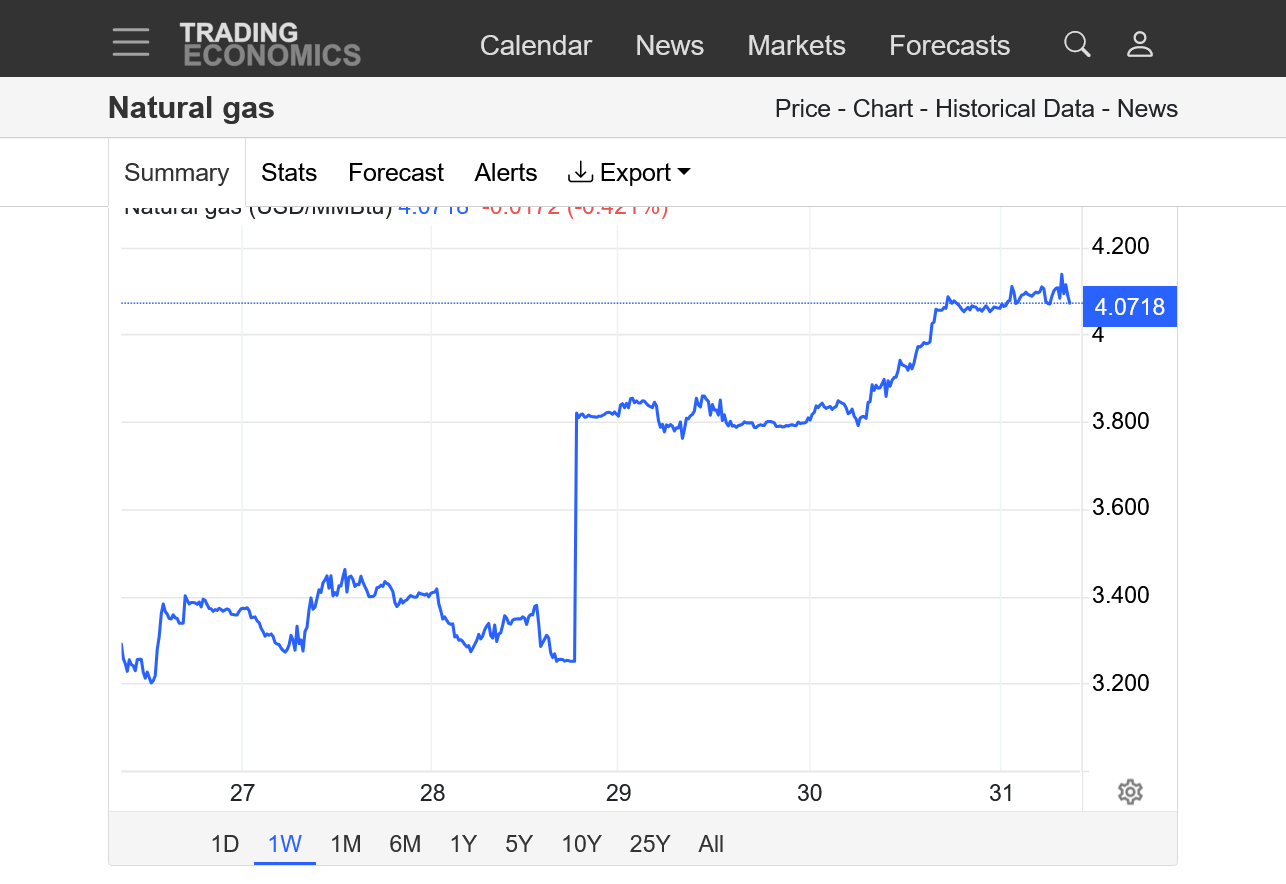Image resolution: width=1286 pixels, height=884 pixels.
Task: Go to Calendar in top navigation
Action: click(x=535, y=46)
